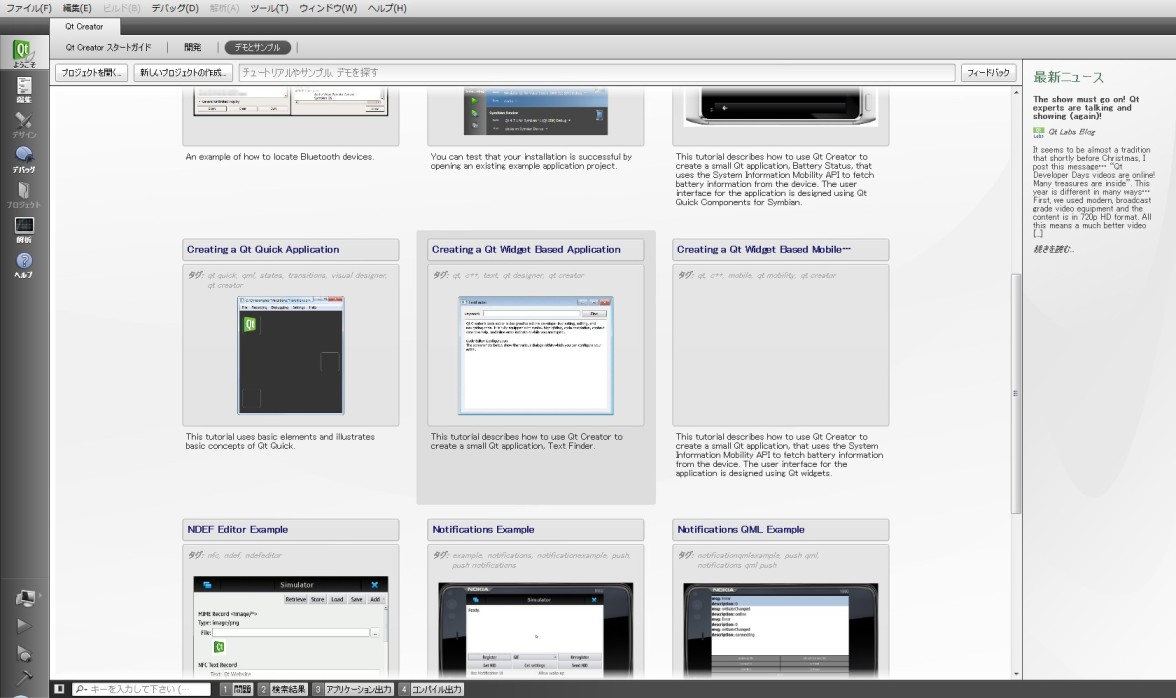This screenshot has height=698, width=1176.
Task: Switch to the Debug (デバッグ) mode icon
Action: click(x=23, y=159)
